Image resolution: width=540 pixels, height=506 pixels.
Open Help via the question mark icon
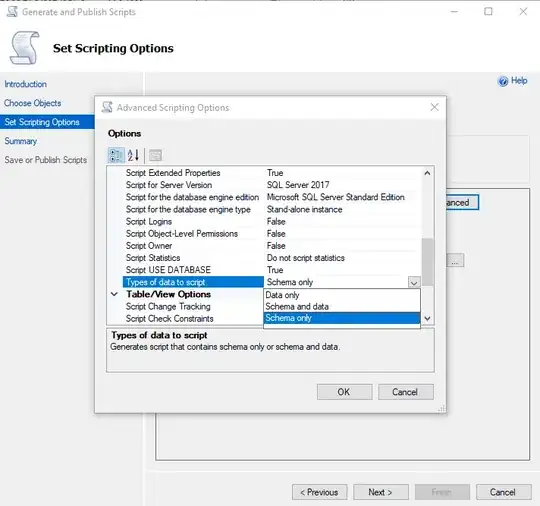coord(503,81)
